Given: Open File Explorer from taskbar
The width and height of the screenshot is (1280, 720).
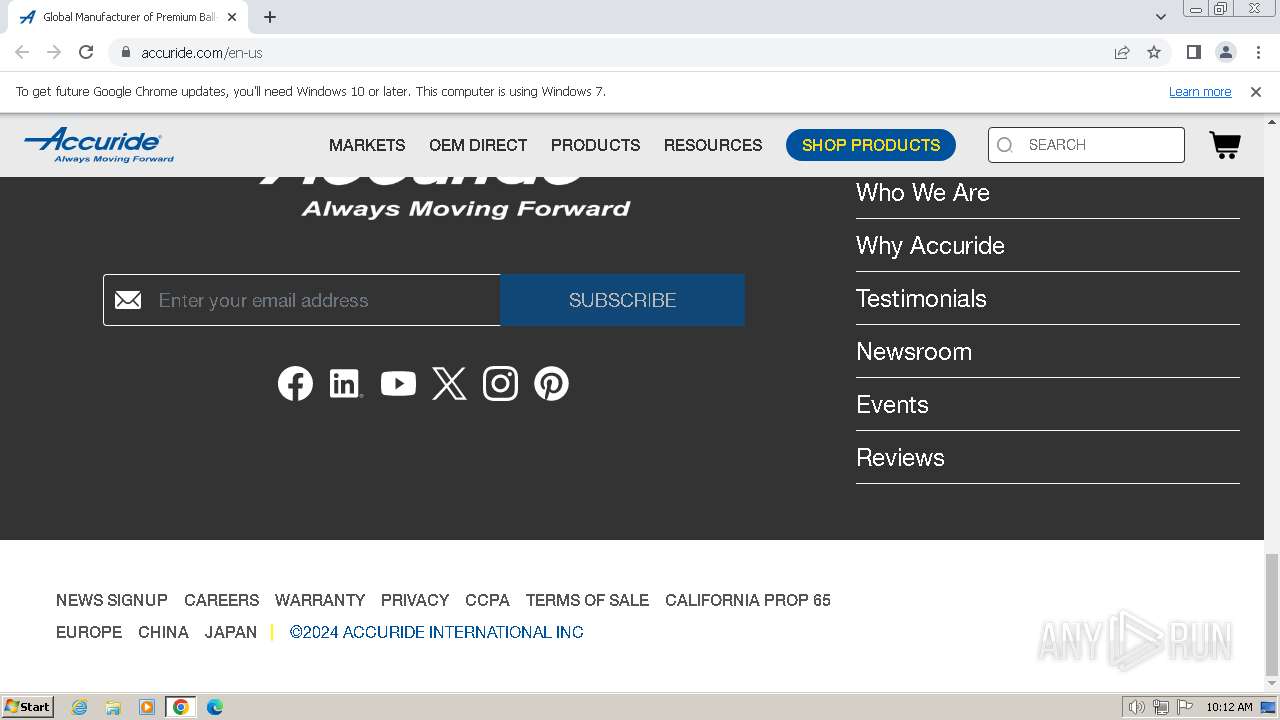Looking at the screenshot, I should coord(113,707).
